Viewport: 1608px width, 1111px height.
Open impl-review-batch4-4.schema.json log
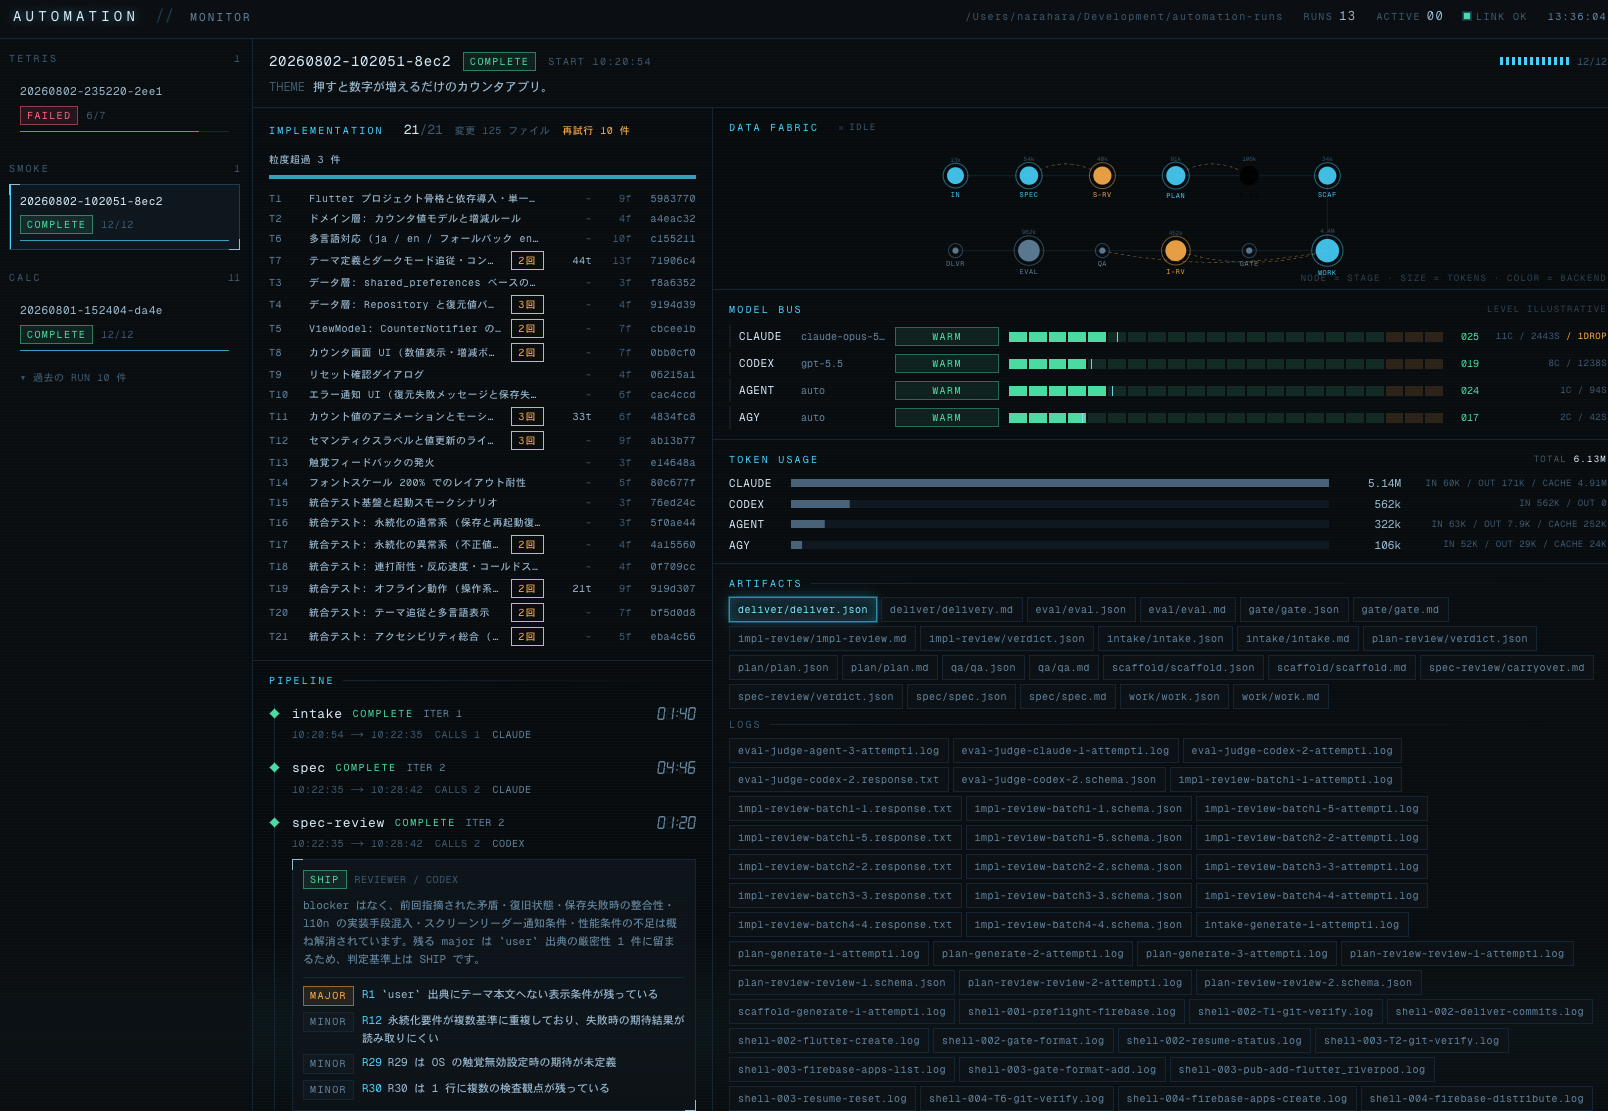tap(1078, 925)
